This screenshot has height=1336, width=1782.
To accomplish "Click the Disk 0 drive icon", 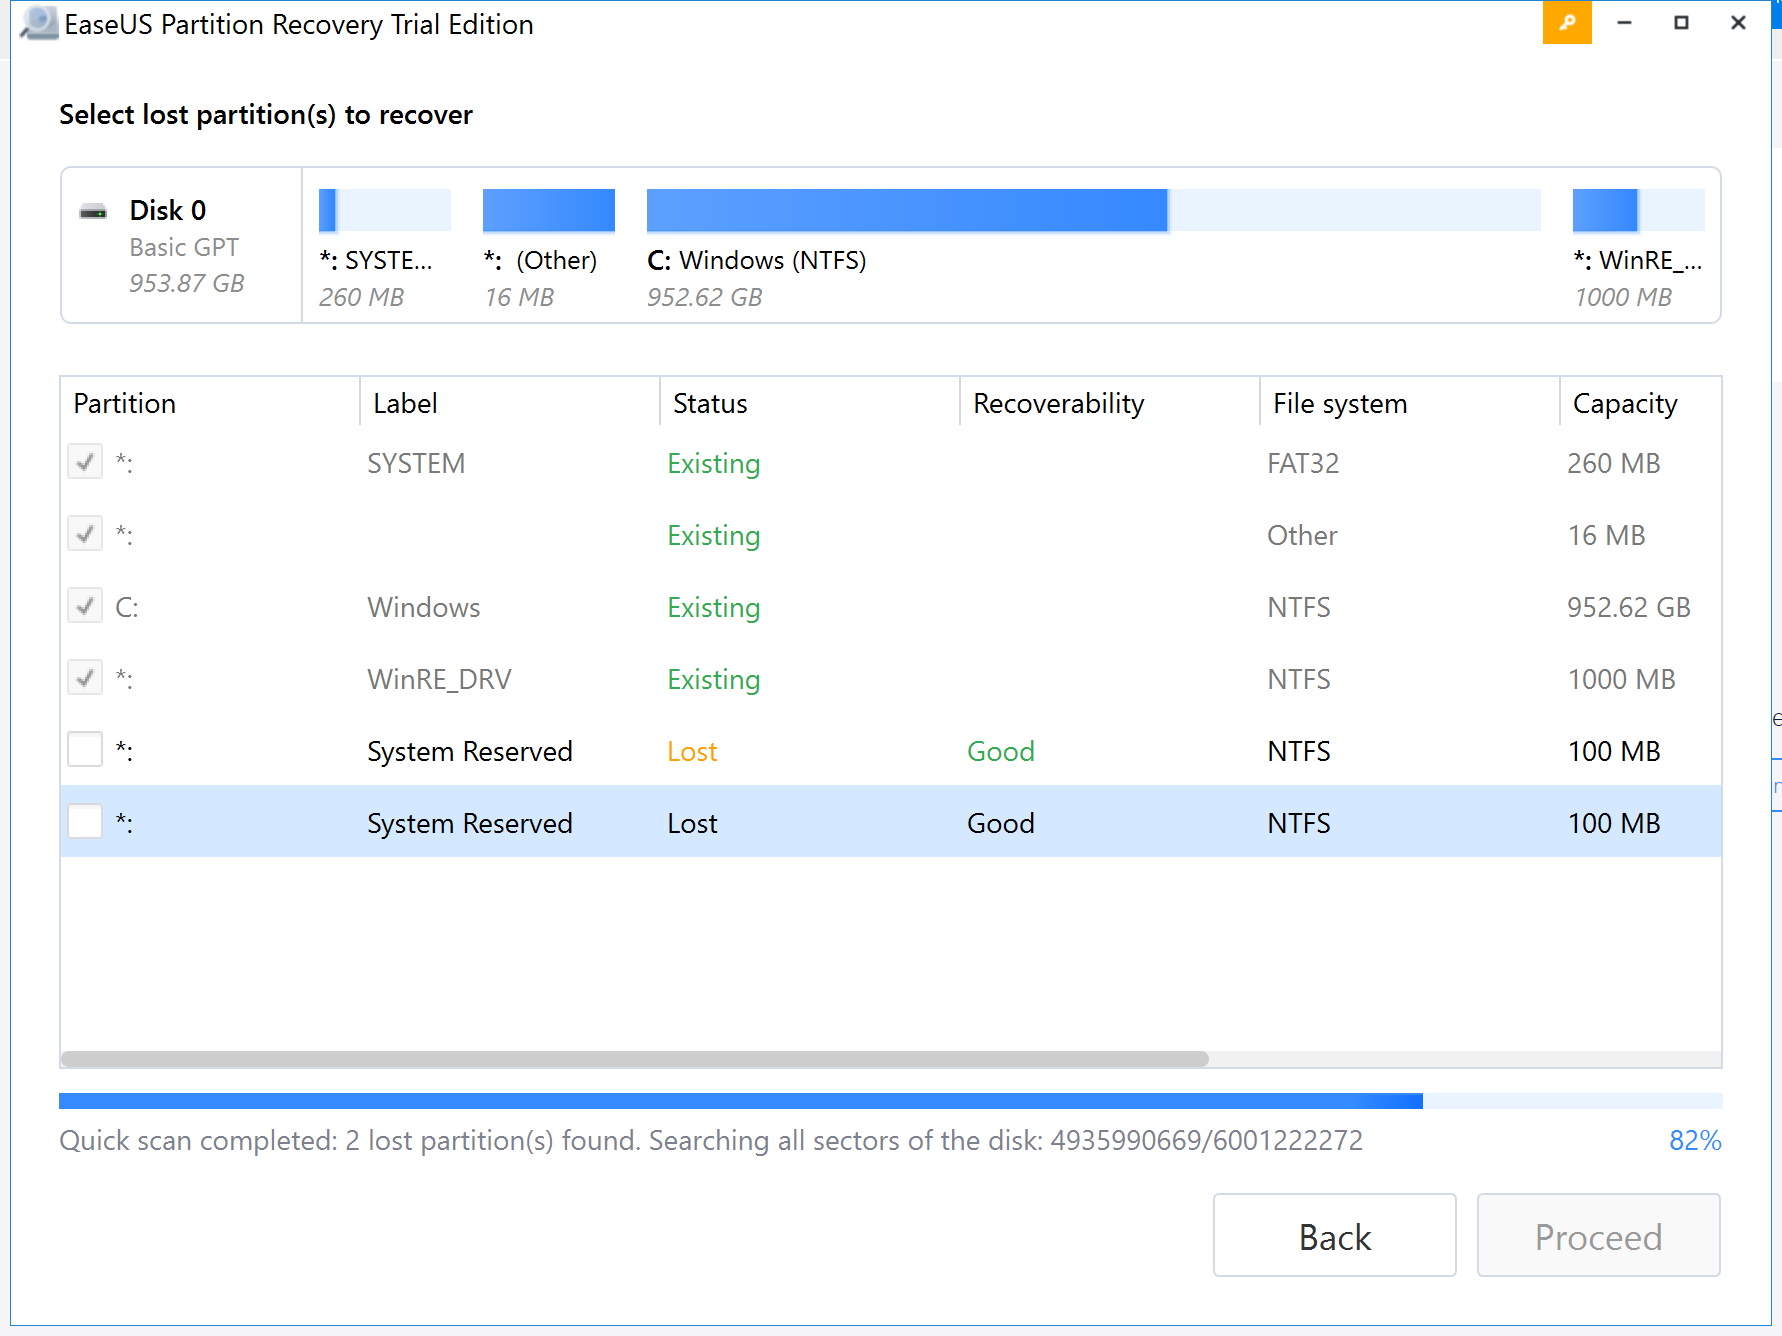I will (93, 211).
